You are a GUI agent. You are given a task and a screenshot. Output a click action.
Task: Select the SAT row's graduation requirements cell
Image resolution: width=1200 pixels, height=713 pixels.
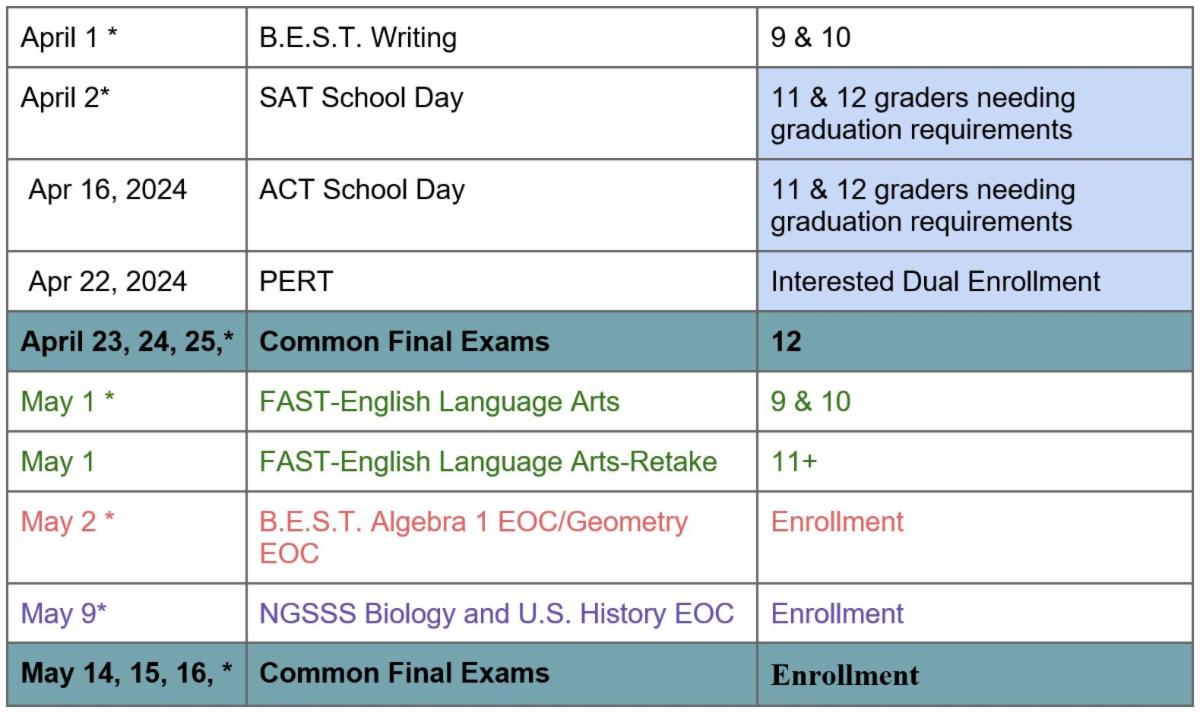922,114
